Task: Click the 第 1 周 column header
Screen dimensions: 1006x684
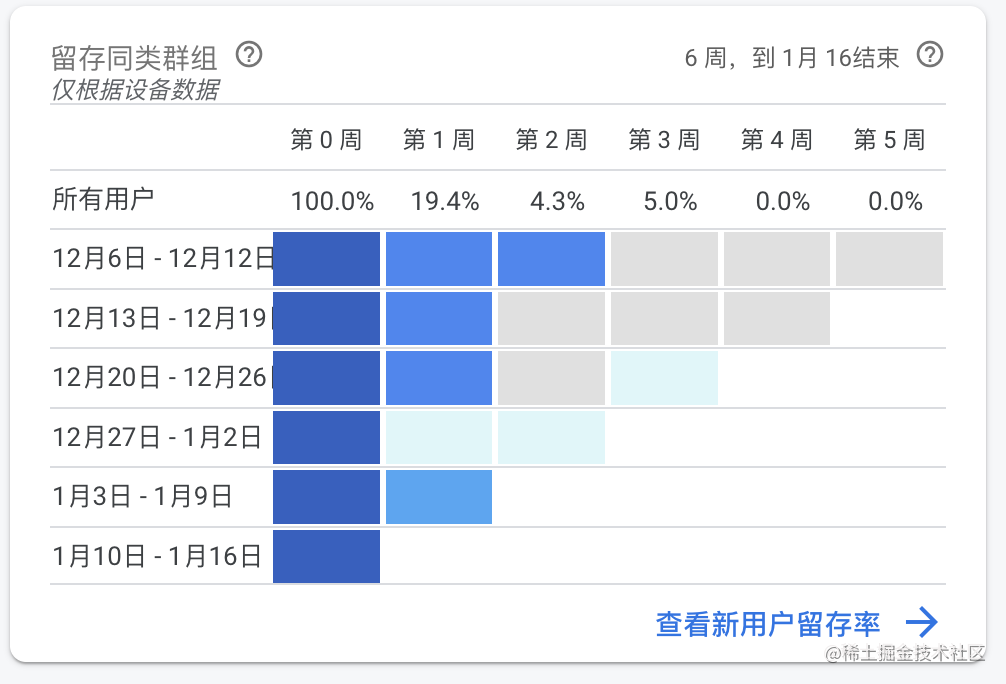Action: (439, 139)
